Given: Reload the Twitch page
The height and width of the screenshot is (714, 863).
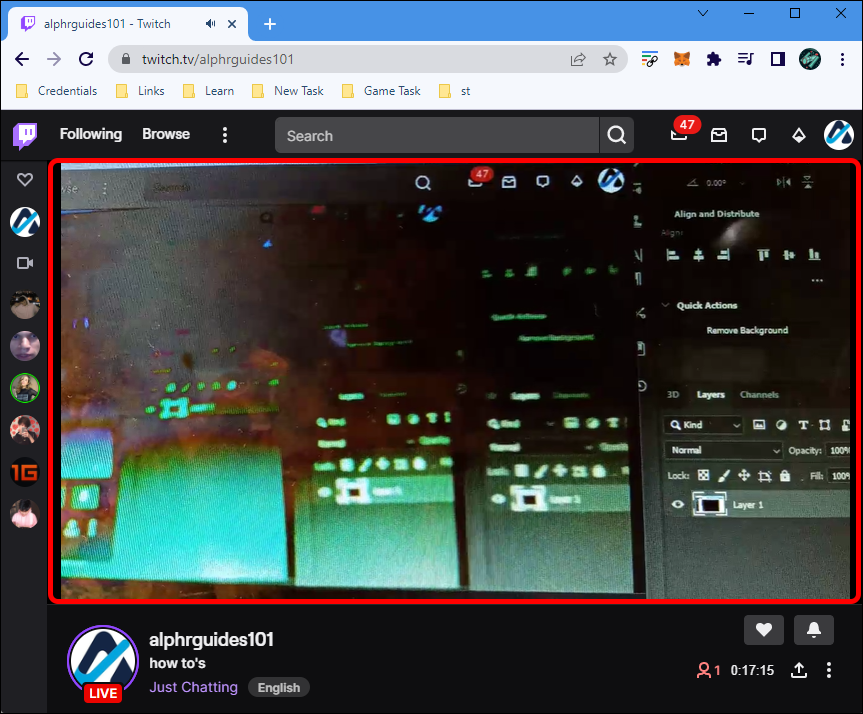Looking at the screenshot, I should point(86,59).
